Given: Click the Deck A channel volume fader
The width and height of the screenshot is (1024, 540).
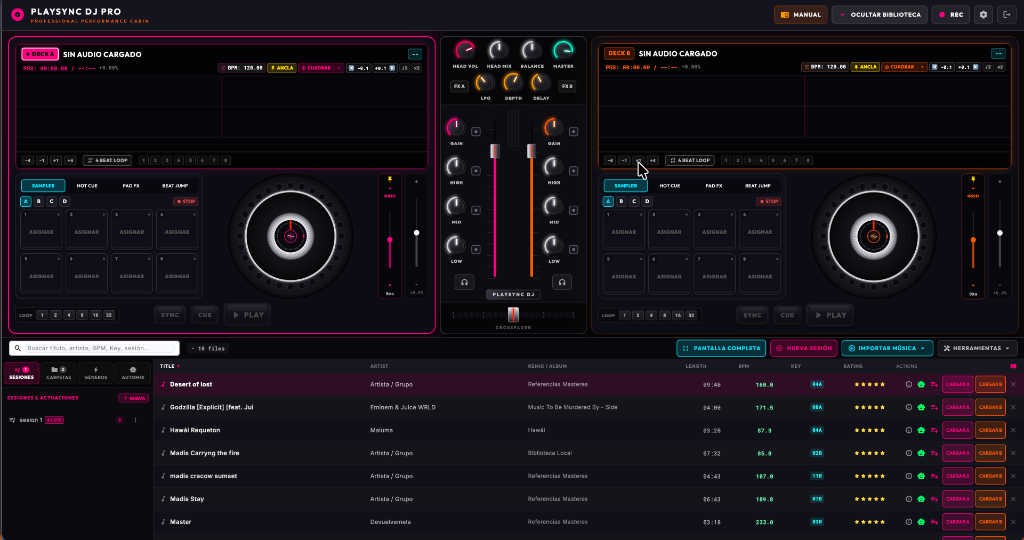Looking at the screenshot, I should coord(495,151).
